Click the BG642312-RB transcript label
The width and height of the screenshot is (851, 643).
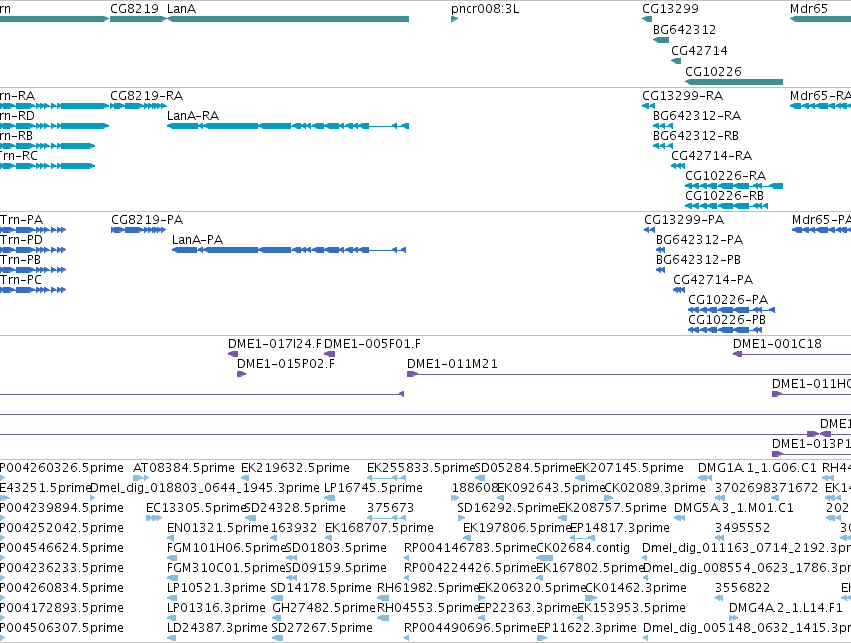(696, 136)
